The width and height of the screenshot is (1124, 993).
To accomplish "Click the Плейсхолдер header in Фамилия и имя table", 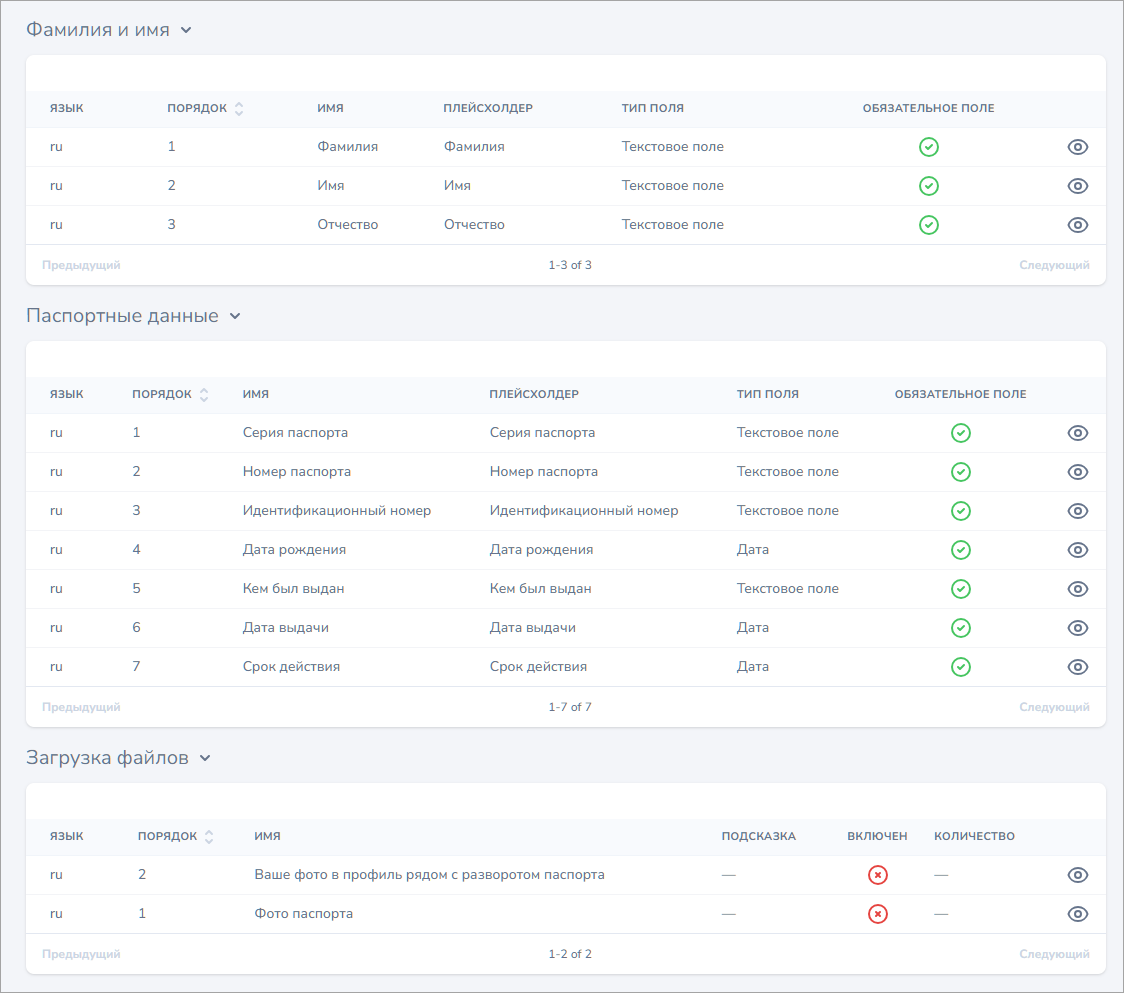I will [x=487, y=108].
